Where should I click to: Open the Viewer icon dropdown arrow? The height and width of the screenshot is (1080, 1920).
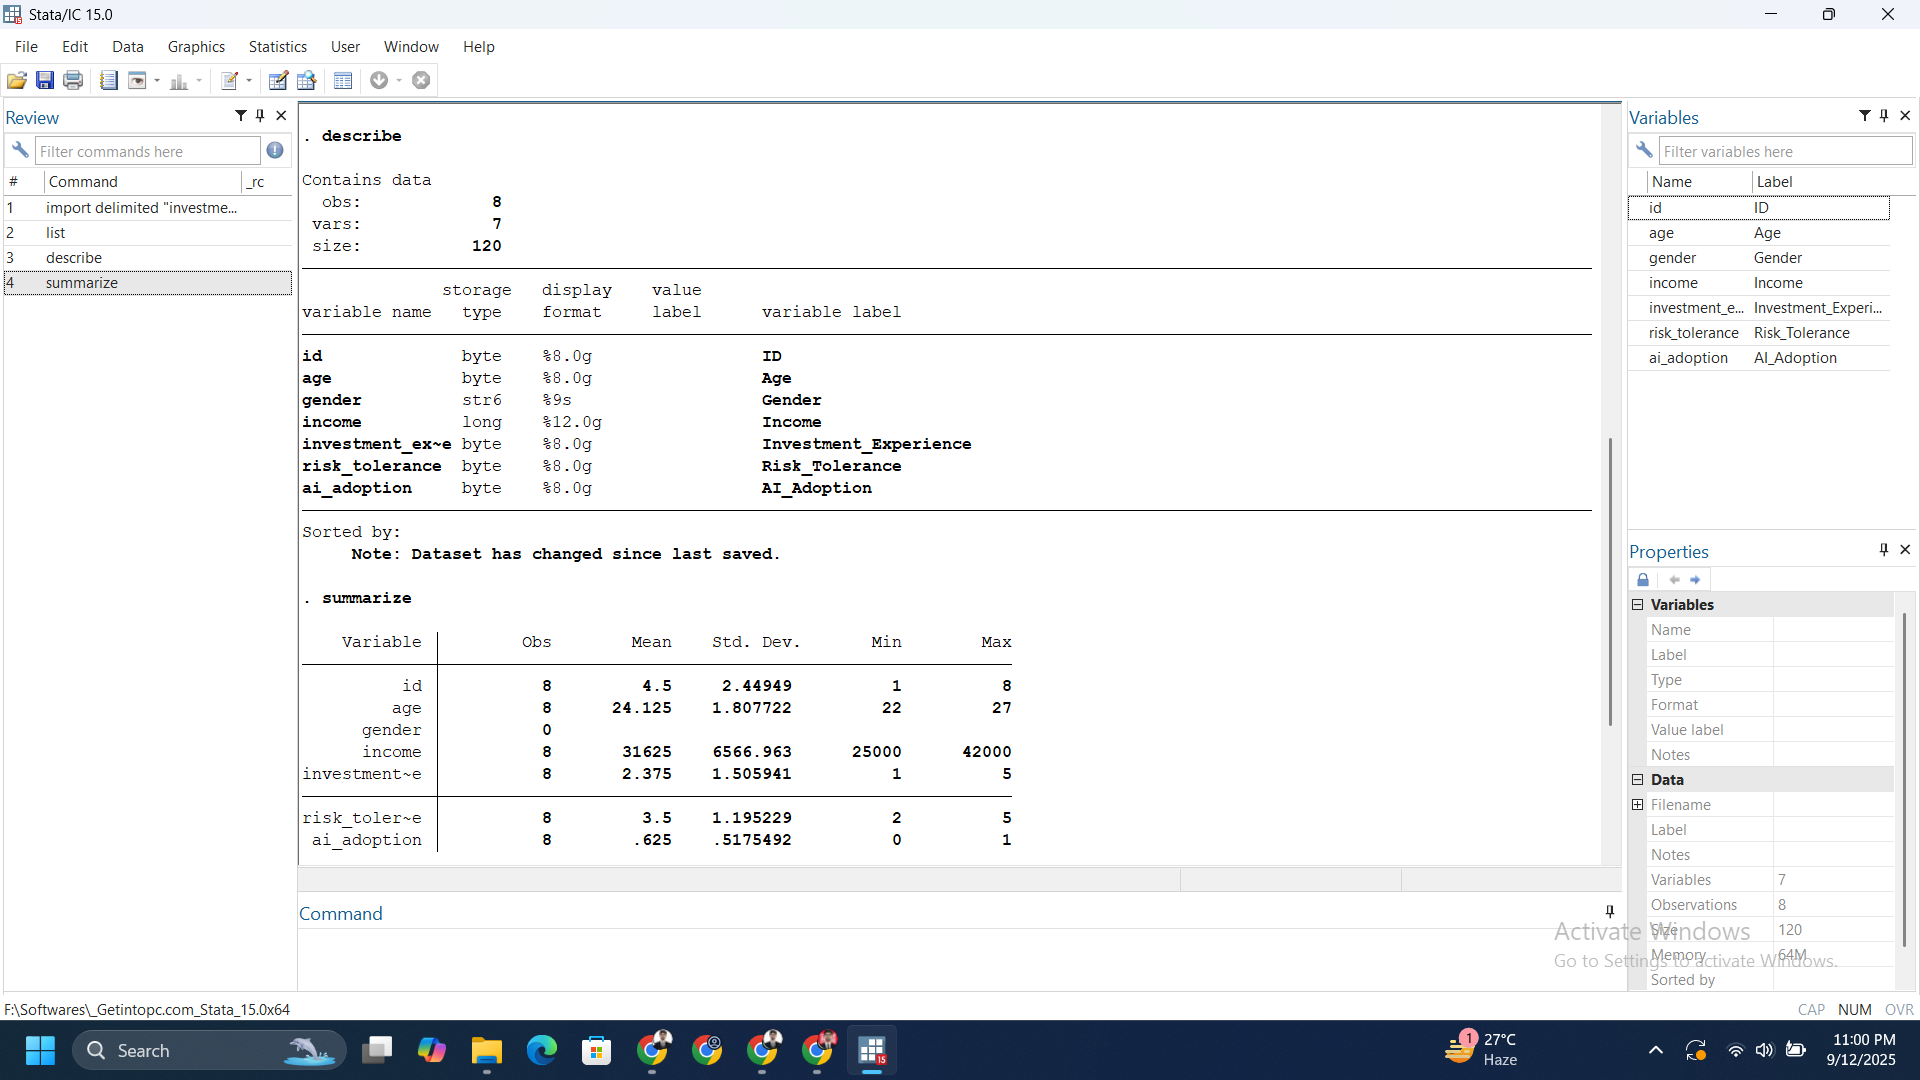pos(157,81)
